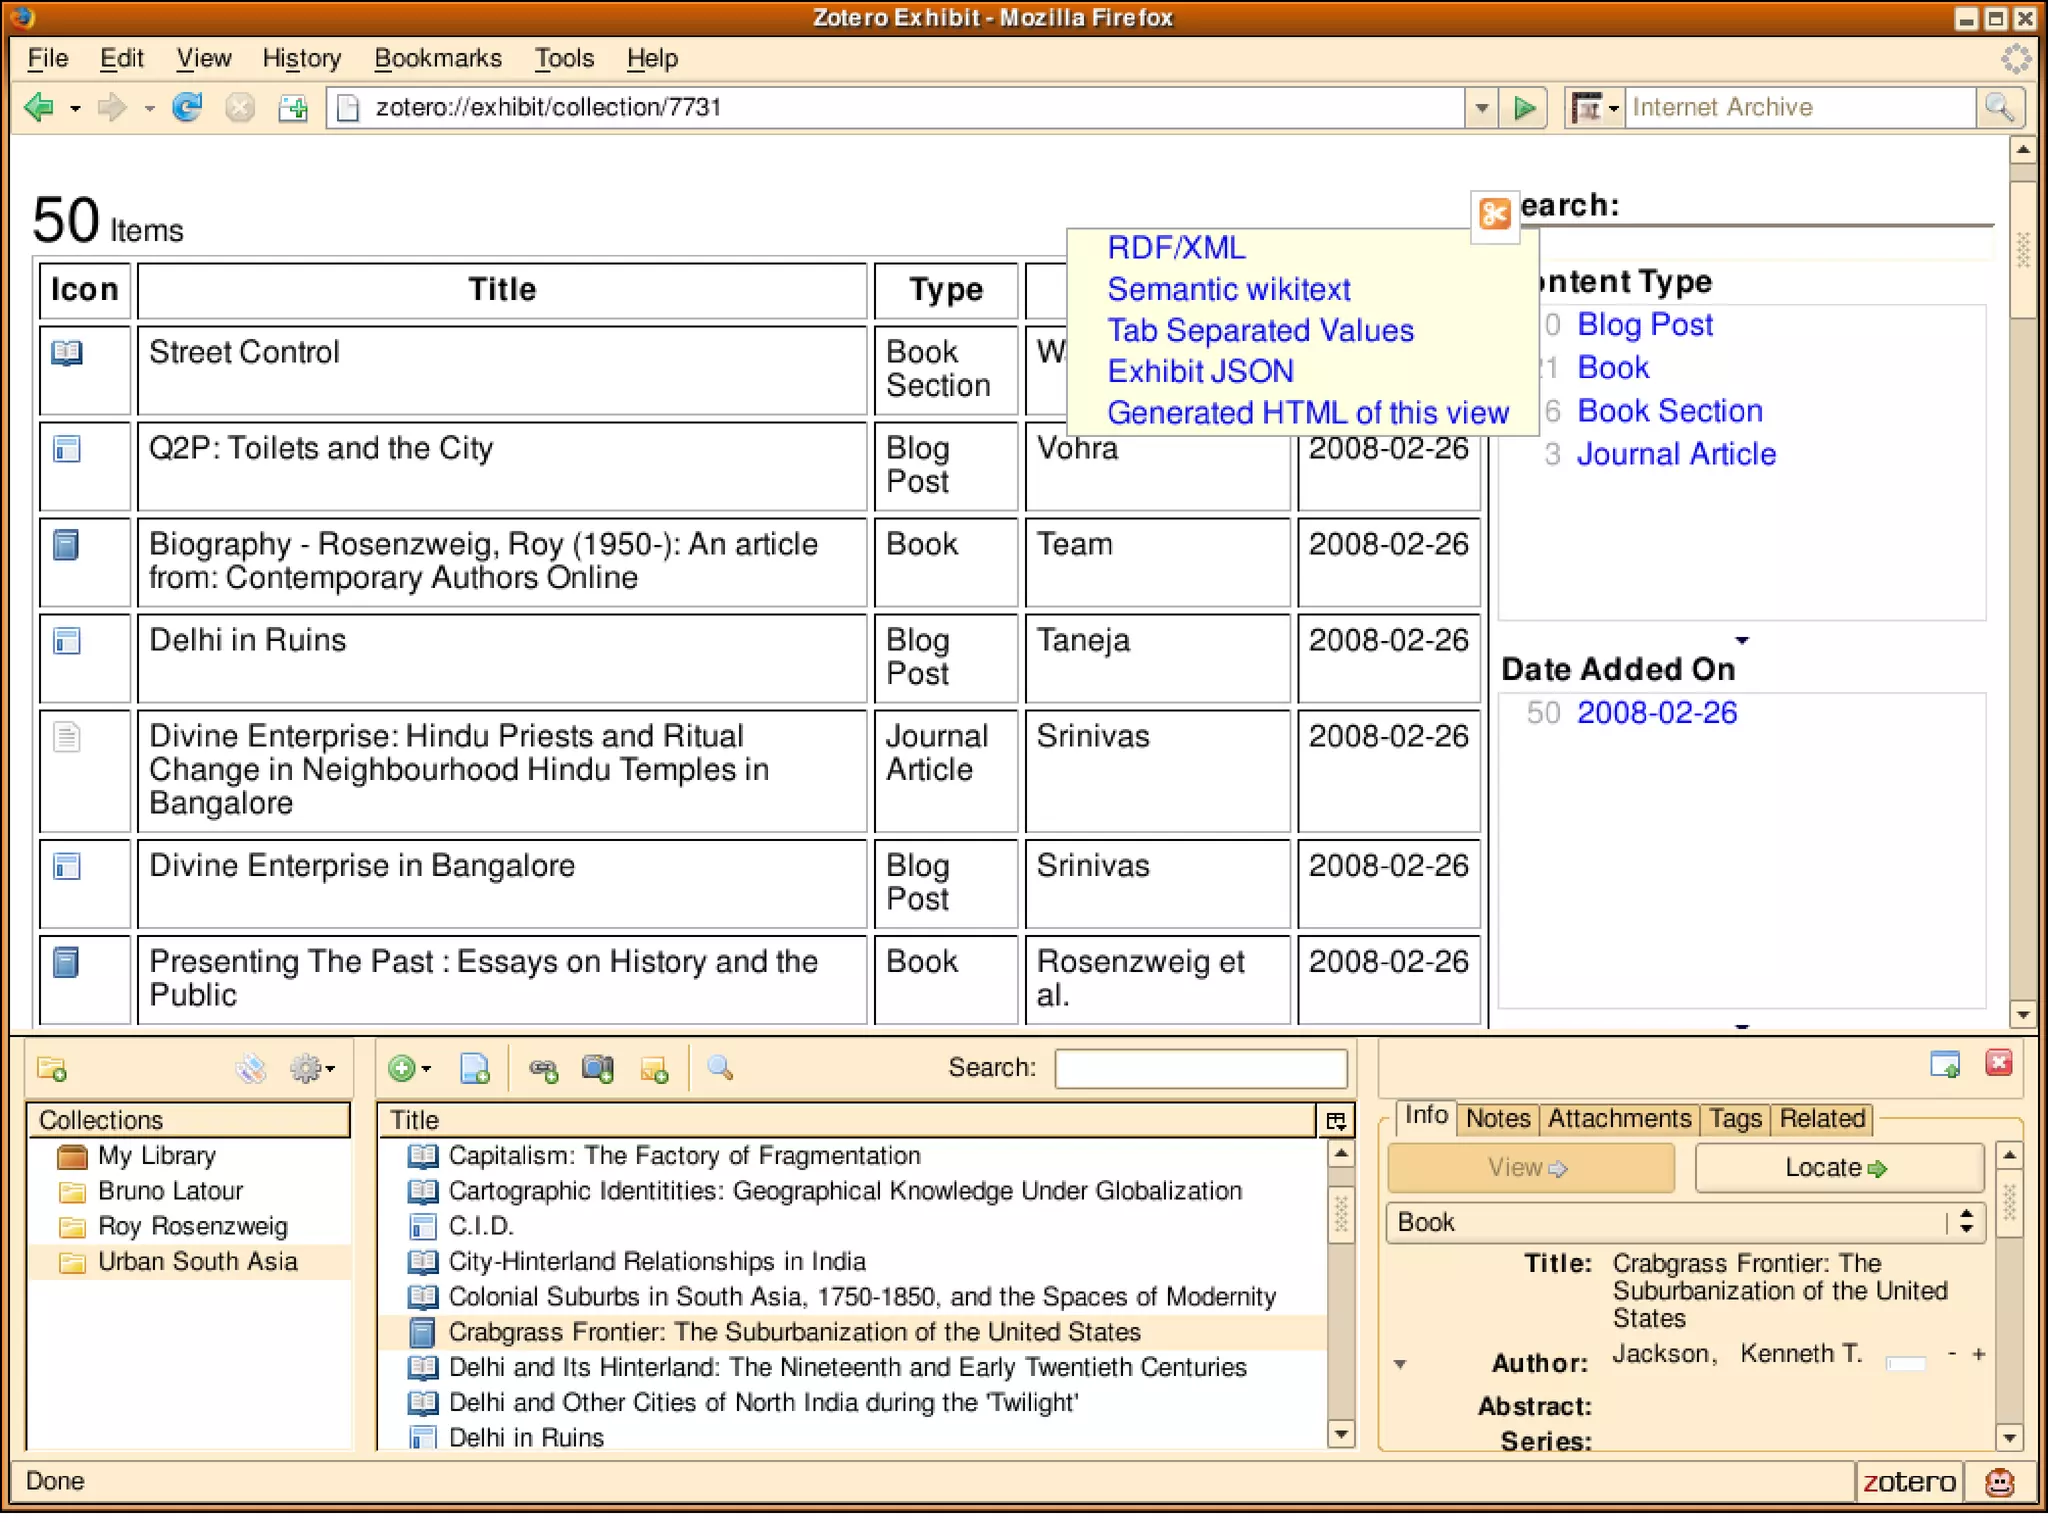Take snapshot of current page icon
The width and height of the screenshot is (2048, 1536).
click(x=598, y=1069)
